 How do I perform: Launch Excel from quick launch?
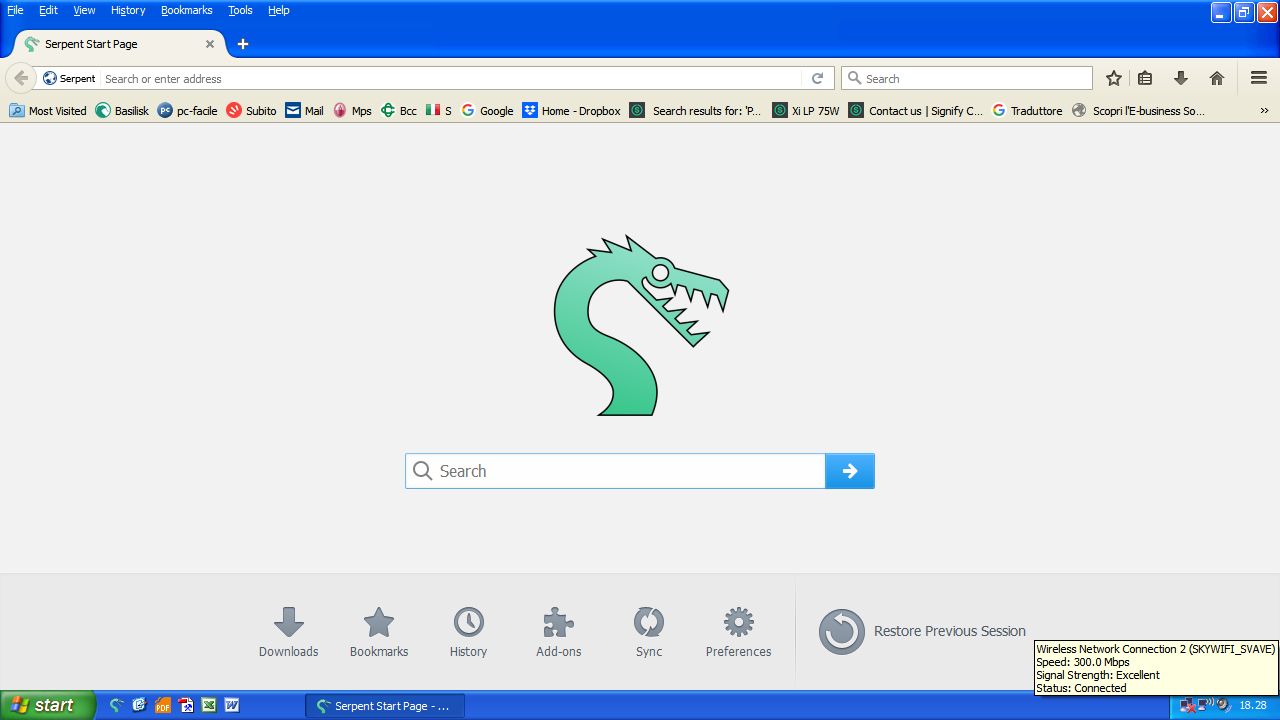[x=209, y=705]
